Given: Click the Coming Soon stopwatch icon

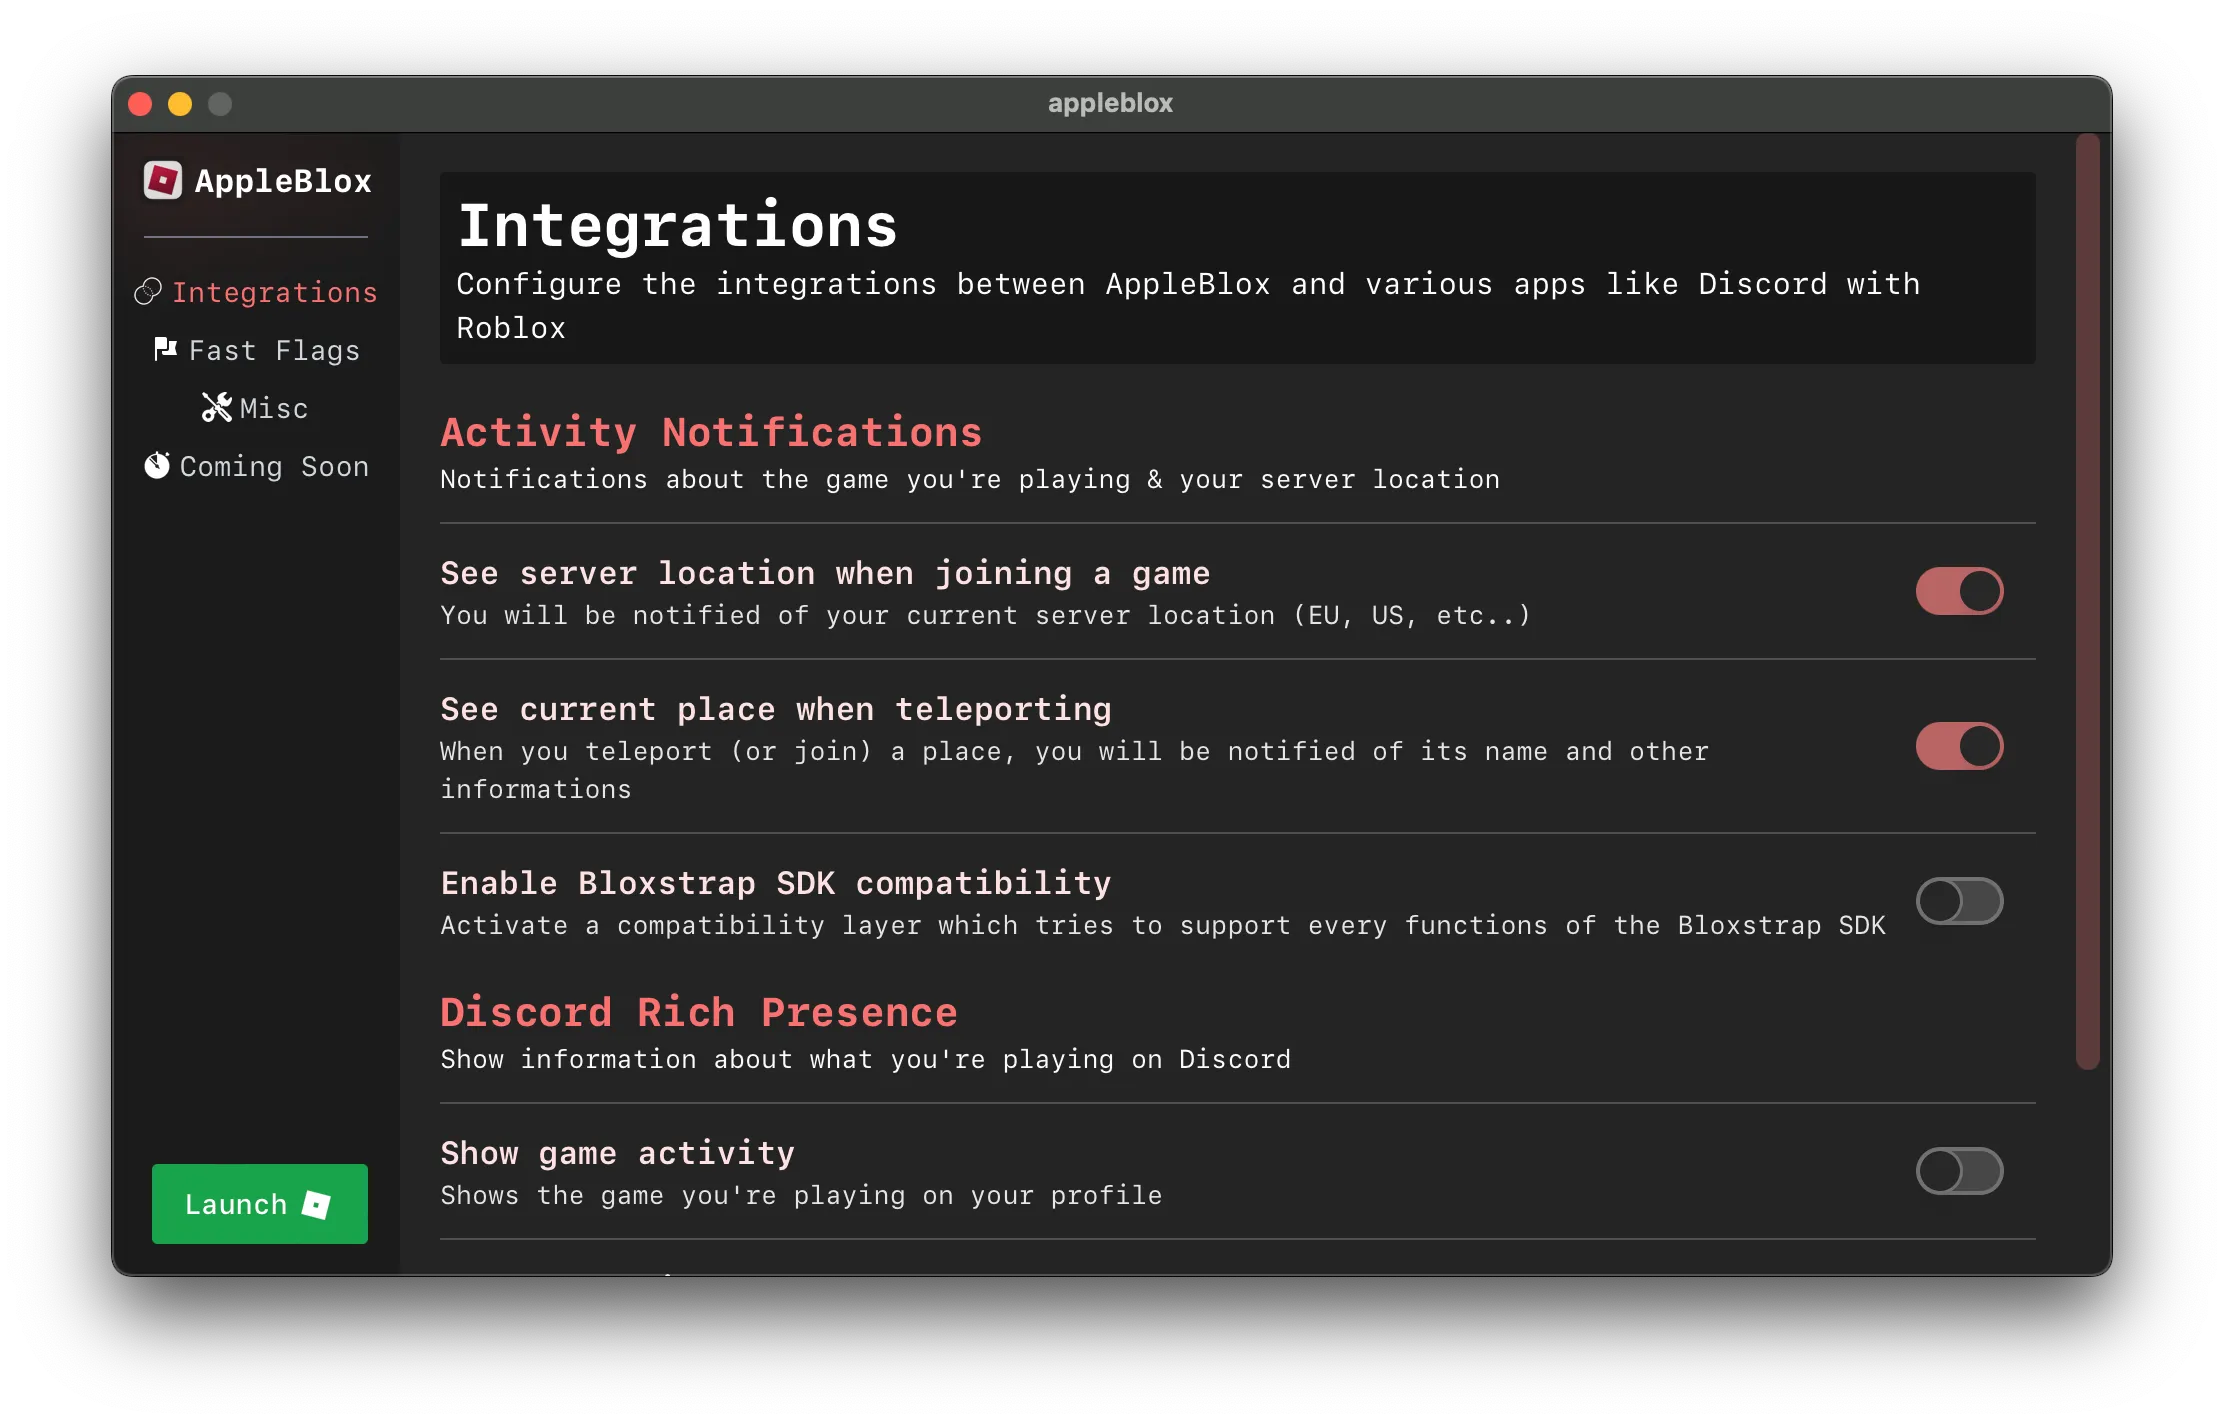Looking at the screenshot, I should tap(157, 466).
